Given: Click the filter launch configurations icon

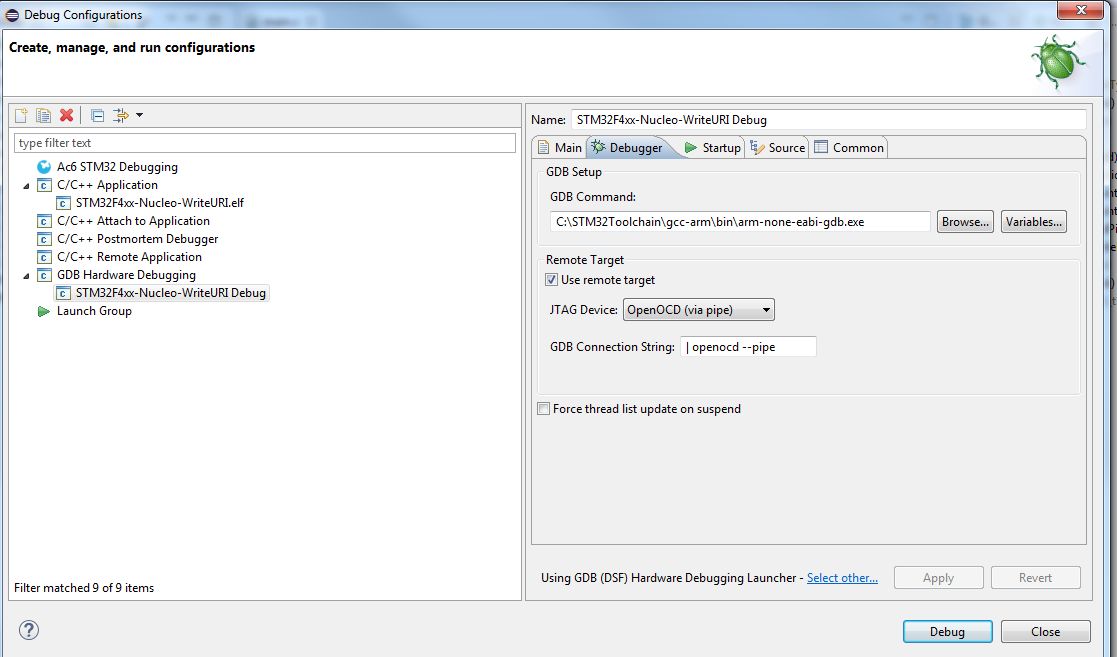Looking at the screenshot, I should point(122,116).
